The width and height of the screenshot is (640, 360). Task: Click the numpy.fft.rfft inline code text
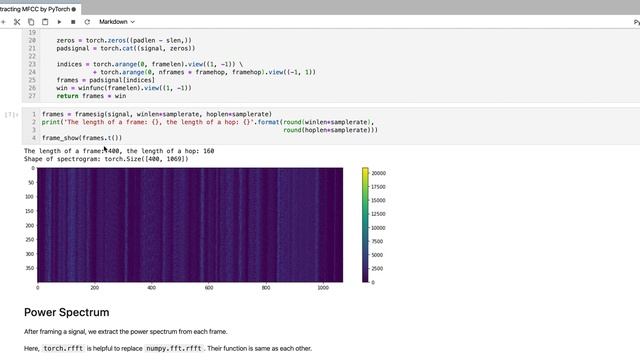(174, 348)
